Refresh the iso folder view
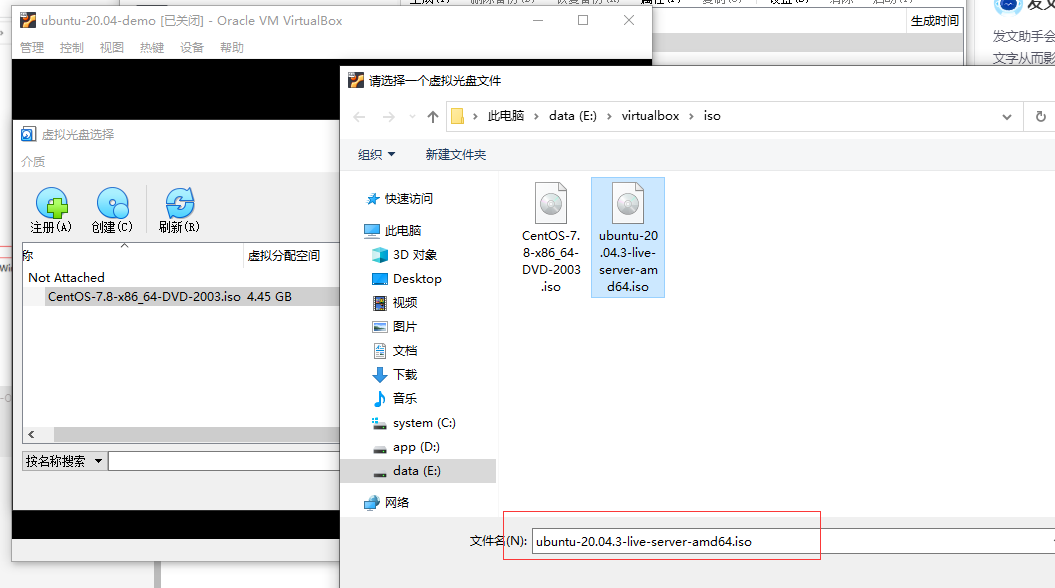The height and width of the screenshot is (588, 1055). click(1040, 117)
